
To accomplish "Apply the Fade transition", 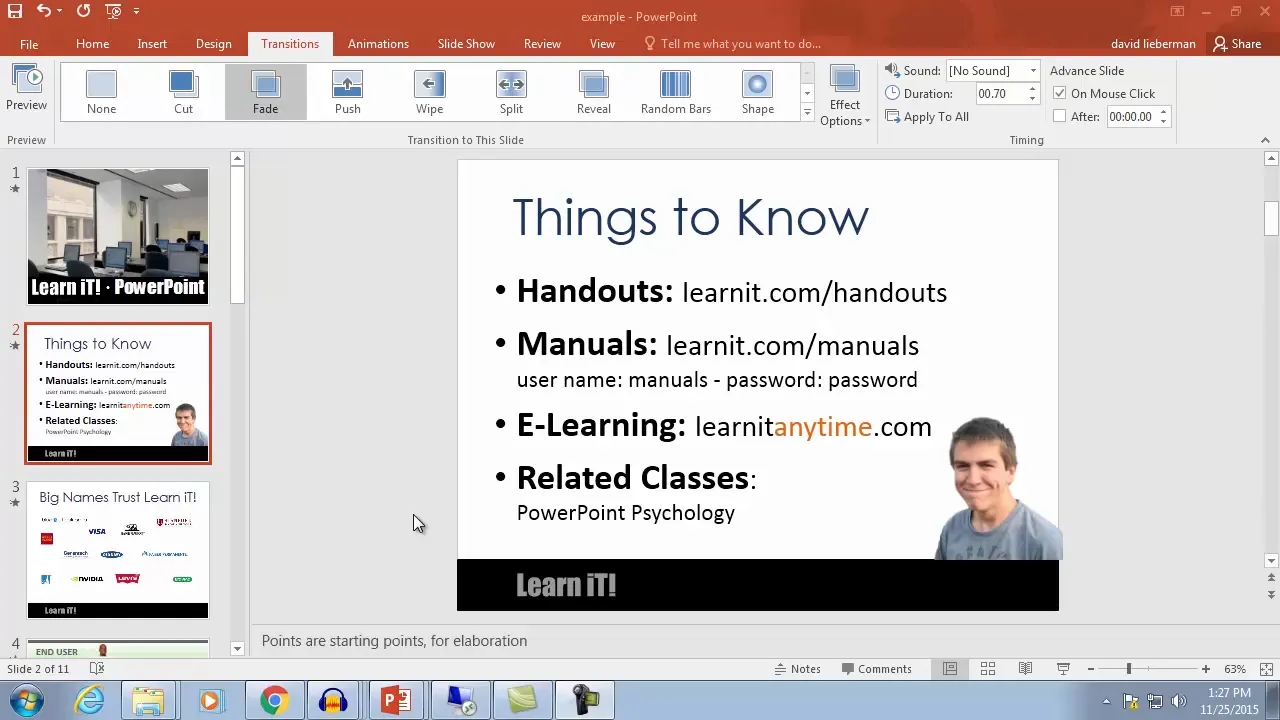I will [265, 93].
